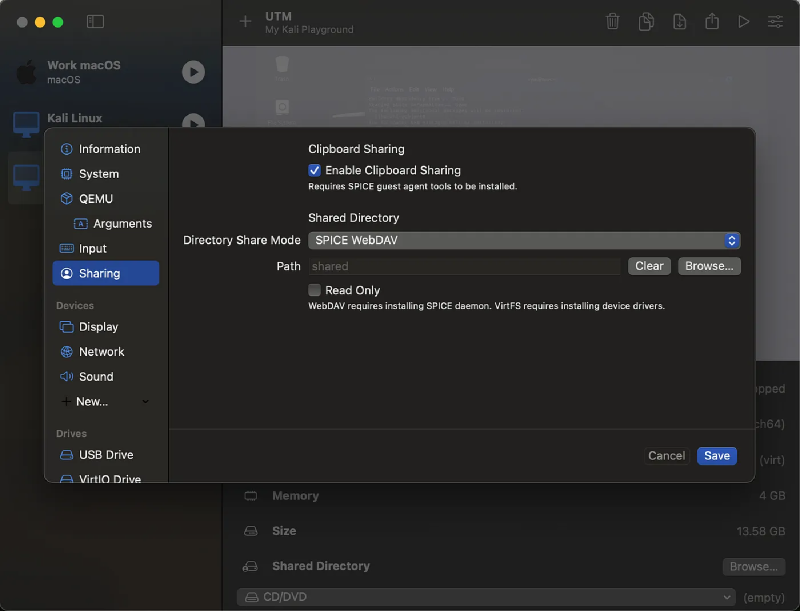Click the clone VM icon in toolbar

click(647, 21)
